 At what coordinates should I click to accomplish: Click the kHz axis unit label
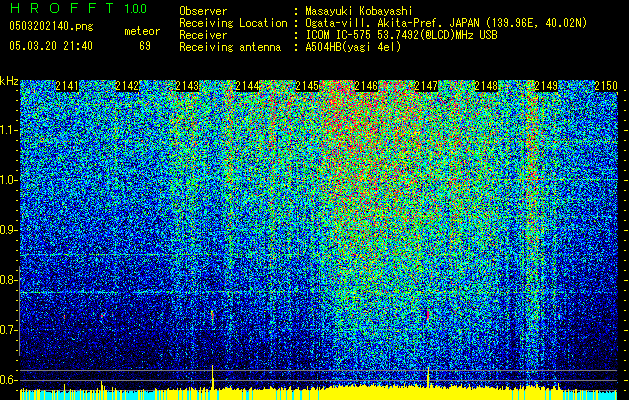tap(9, 81)
